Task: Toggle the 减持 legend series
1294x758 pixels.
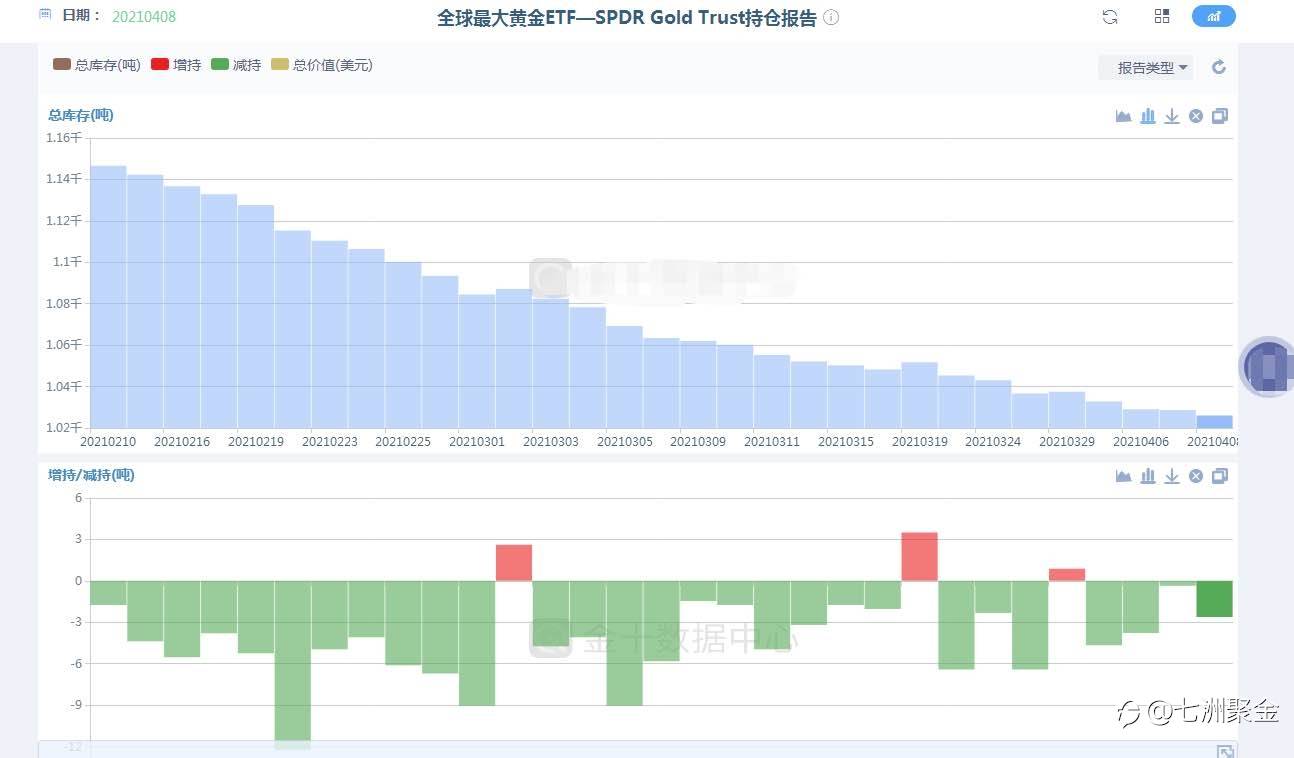Action: point(236,65)
